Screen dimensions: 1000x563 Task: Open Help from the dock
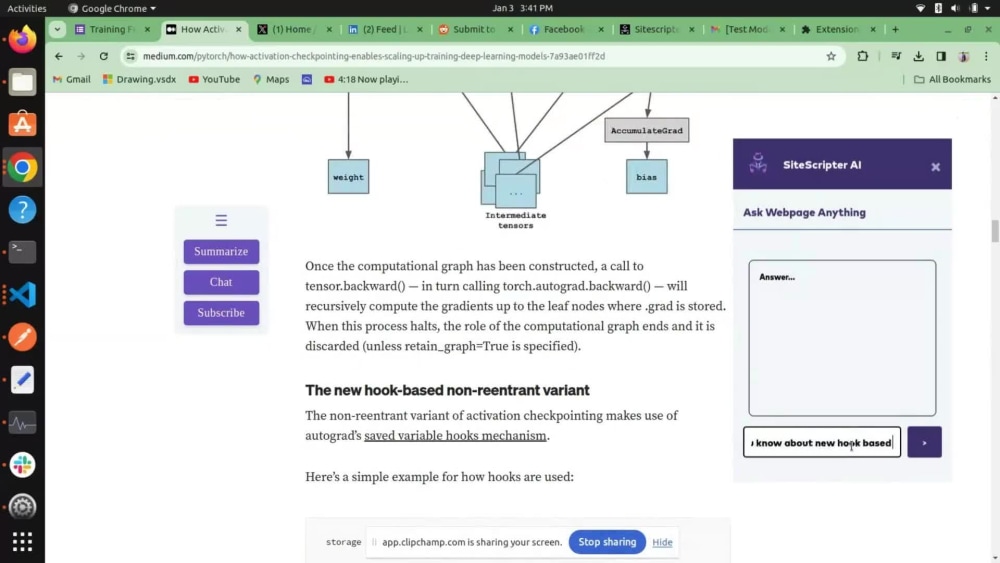pos(22,210)
